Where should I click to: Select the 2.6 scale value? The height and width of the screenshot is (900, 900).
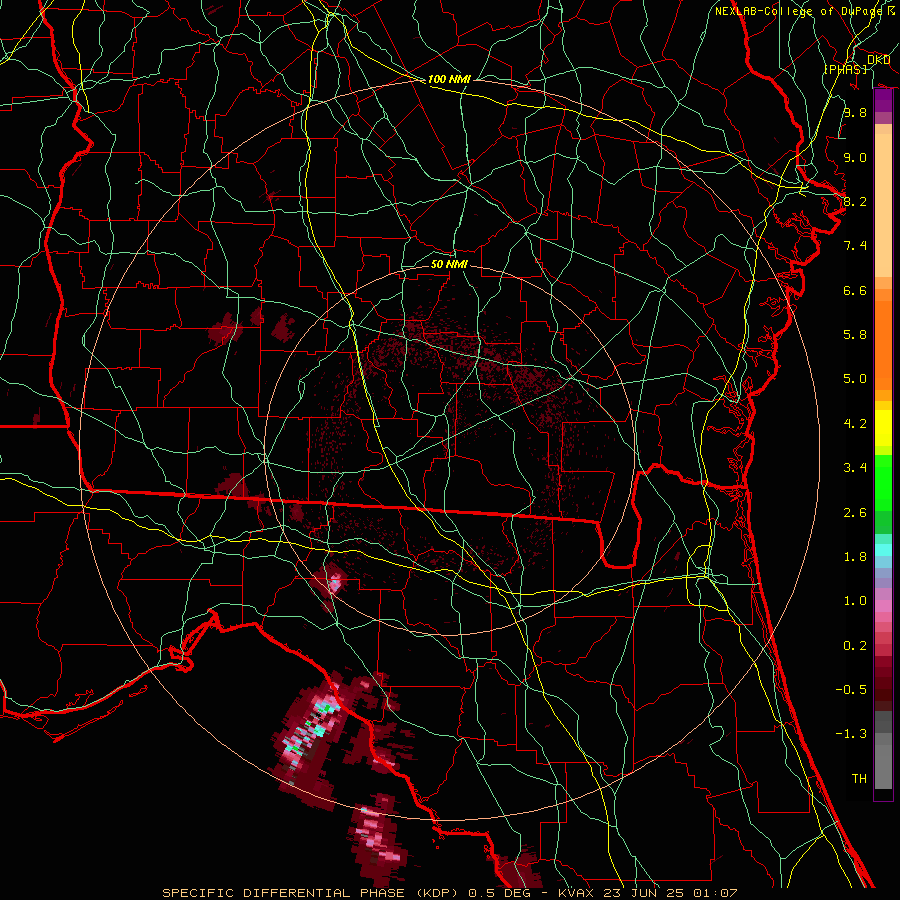(x=855, y=513)
